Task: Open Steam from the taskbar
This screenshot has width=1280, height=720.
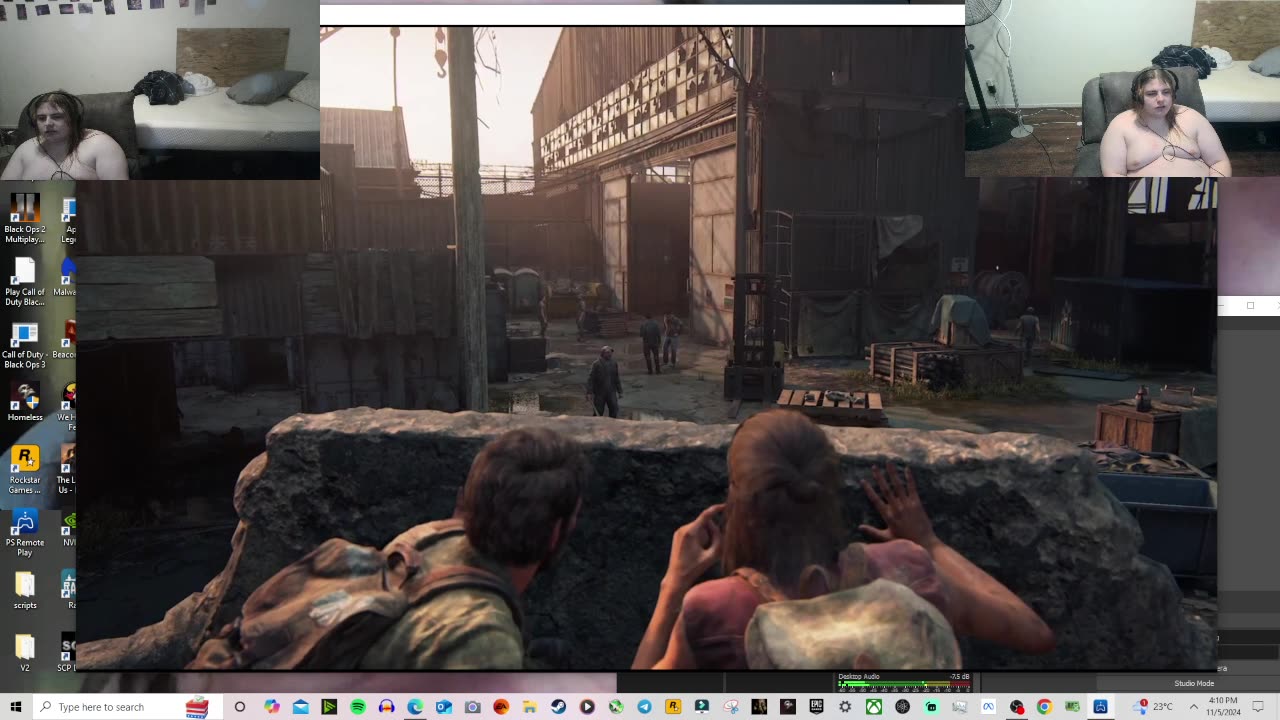Action: click(558, 707)
